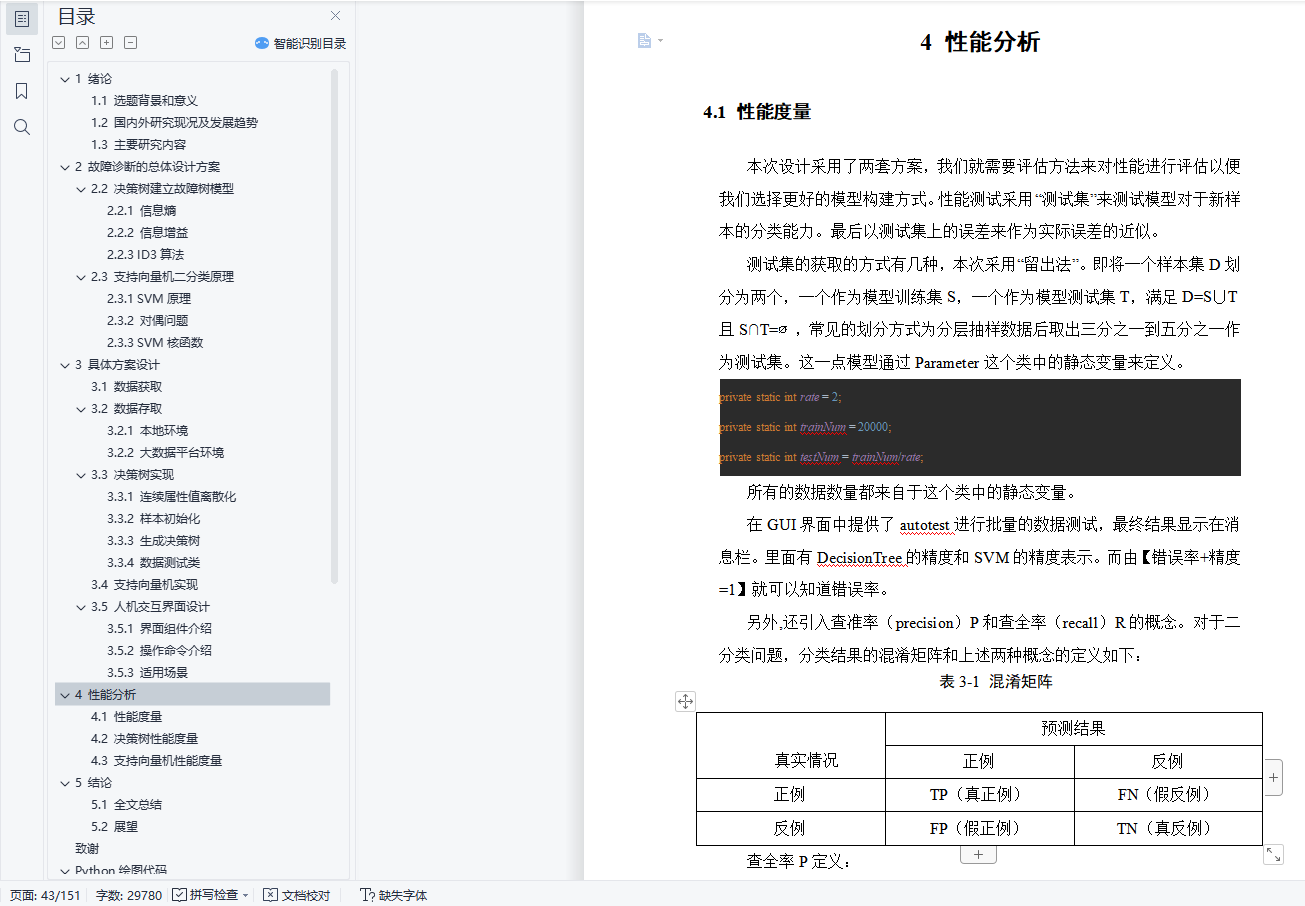The image size is (1305, 906).
Task: Jump to 3.4 支持向量机实现
Action: [144, 585]
